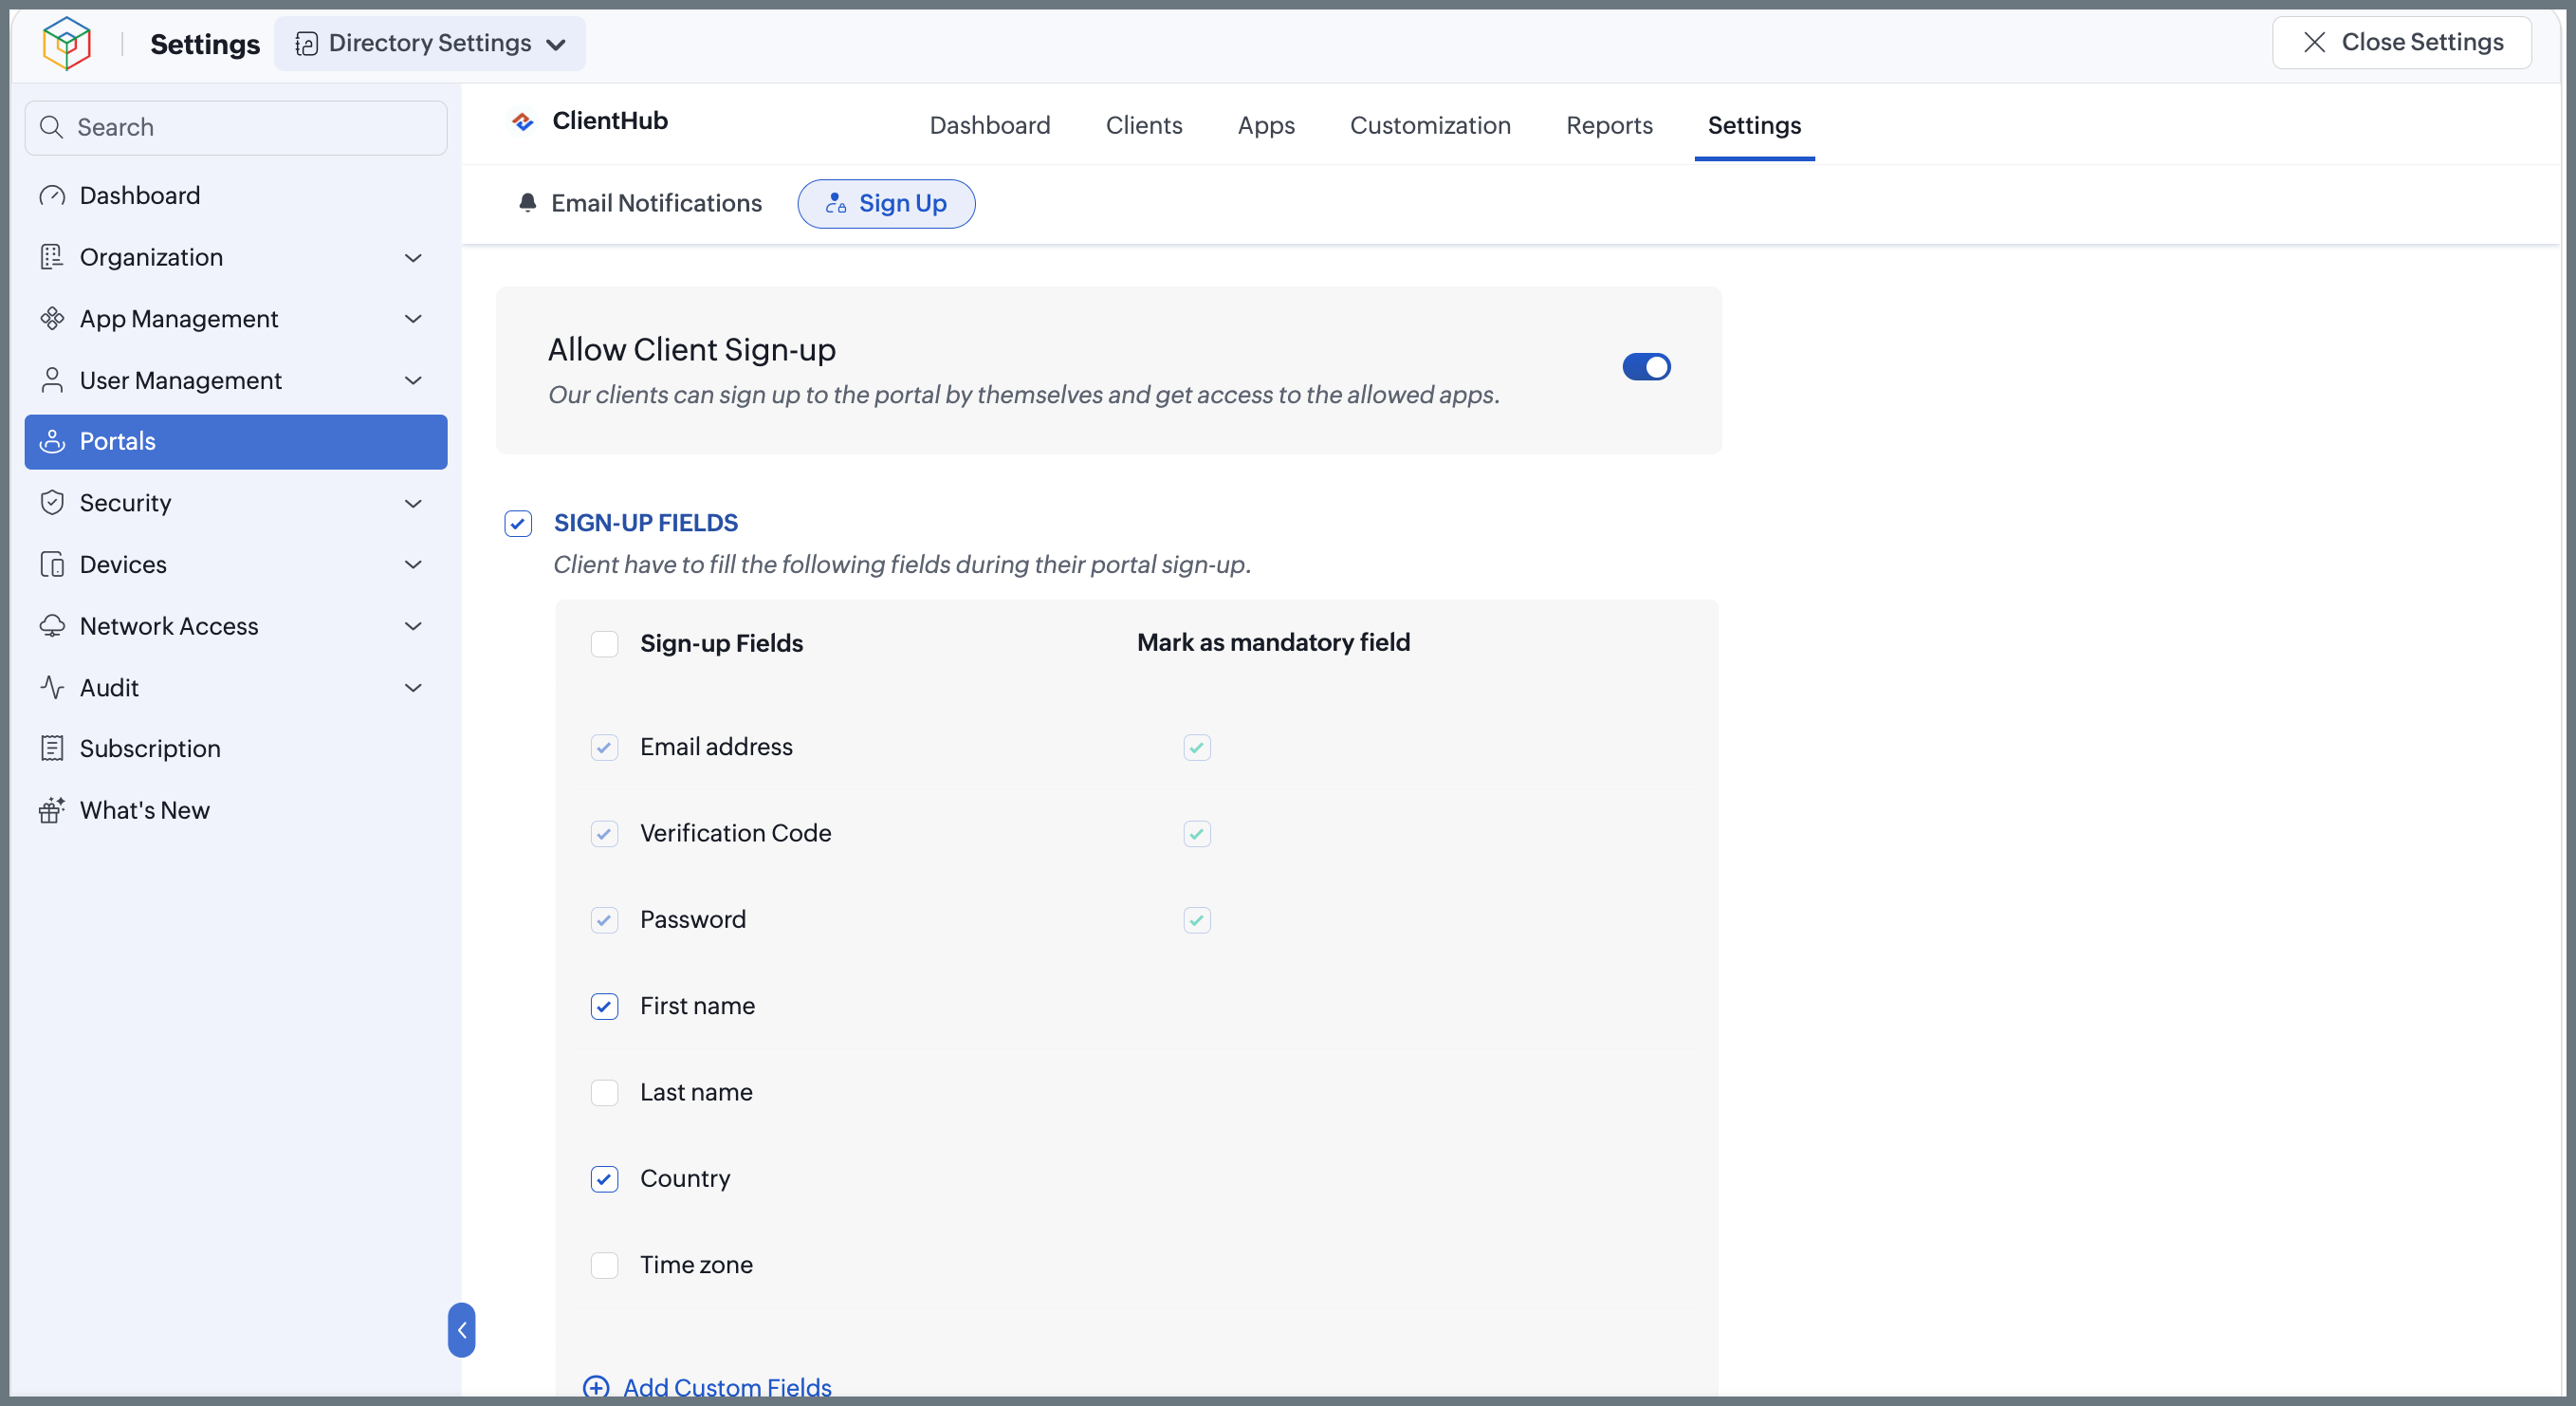
Task: Click the cube logo in the header
Action: click(67, 43)
